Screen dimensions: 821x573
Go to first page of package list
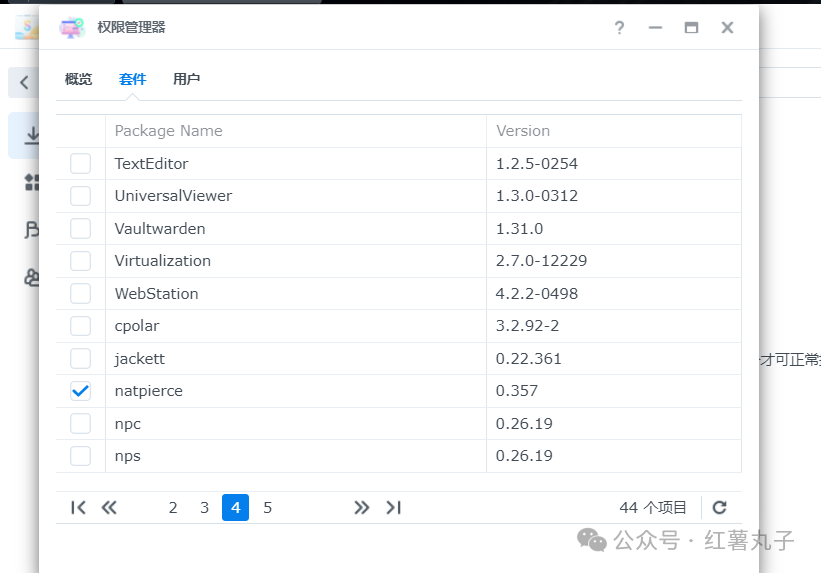click(x=78, y=508)
